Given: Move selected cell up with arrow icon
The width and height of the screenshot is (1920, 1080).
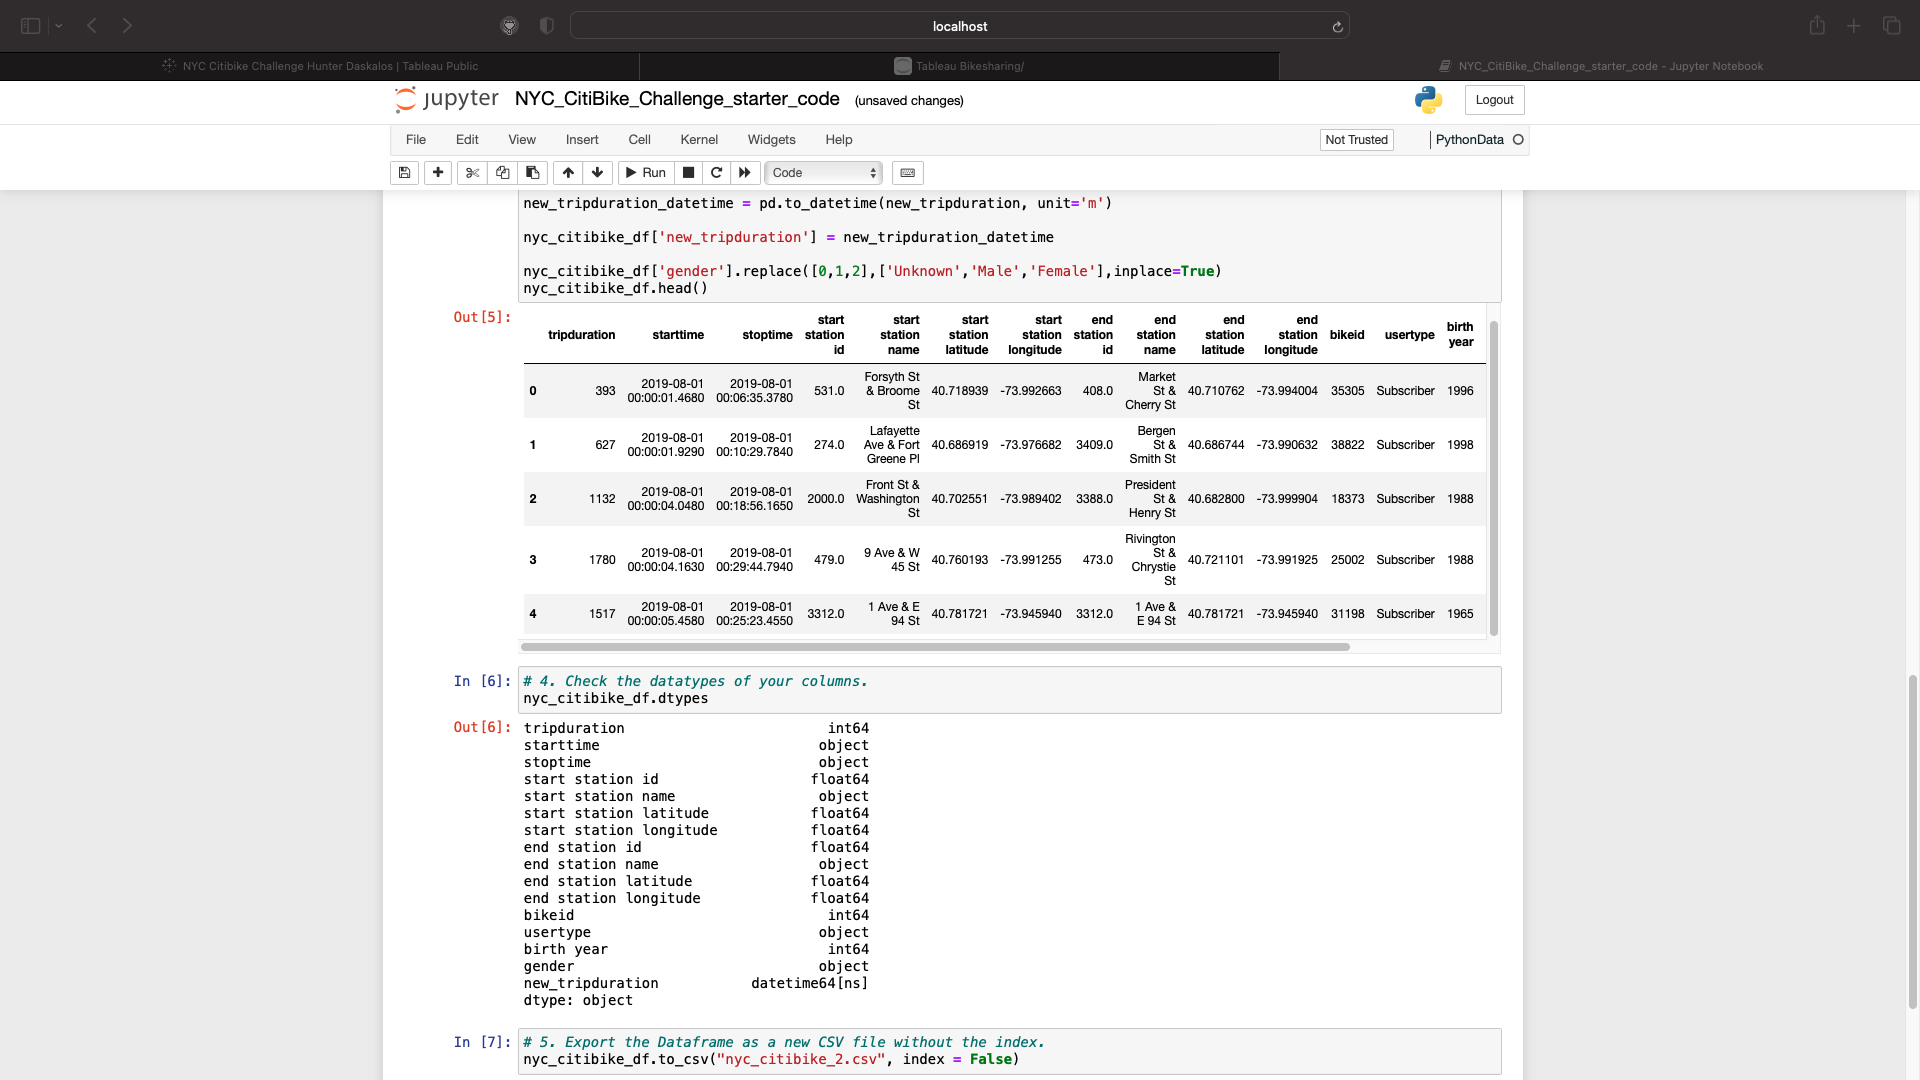Looking at the screenshot, I should point(567,172).
